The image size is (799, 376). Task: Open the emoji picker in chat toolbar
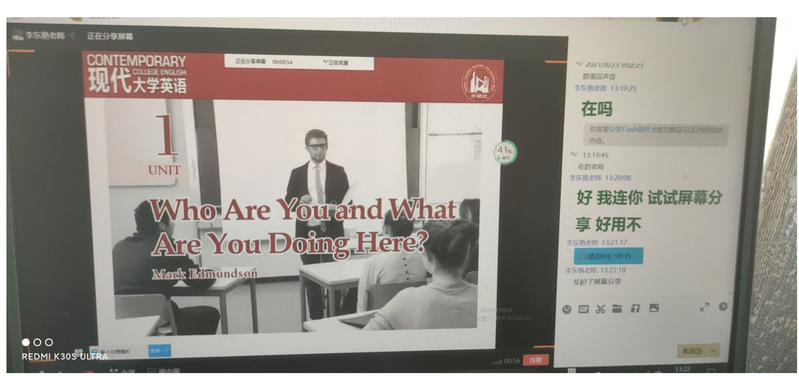[566, 309]
